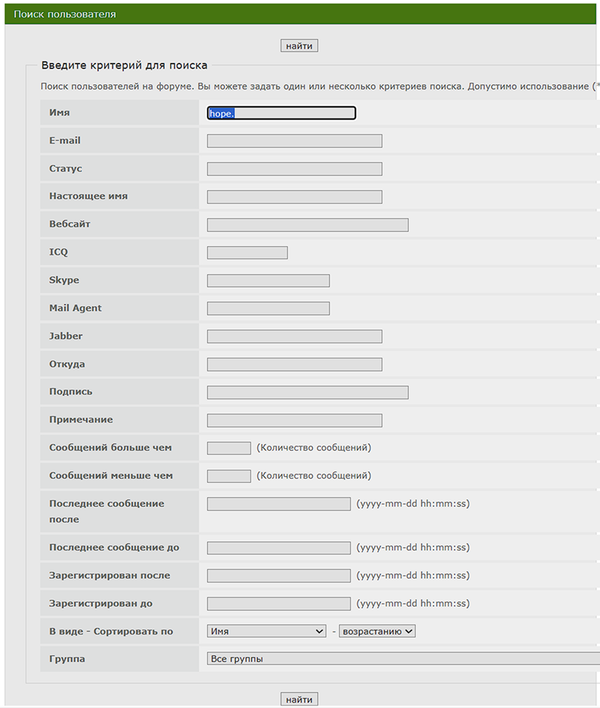The height and width of the screenshot is (708, 600).
Task: Focus the E-mail text field
Action: point(294,141)
